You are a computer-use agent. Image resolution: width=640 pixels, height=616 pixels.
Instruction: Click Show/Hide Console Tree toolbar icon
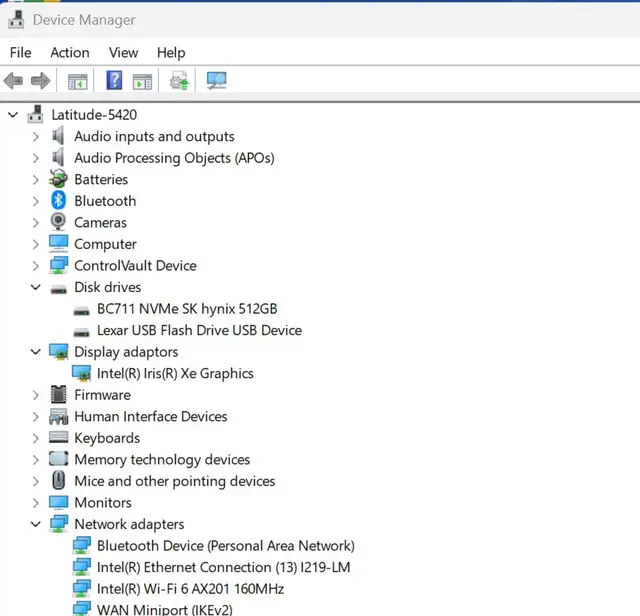pyautogui.click(x=78, y=81)
